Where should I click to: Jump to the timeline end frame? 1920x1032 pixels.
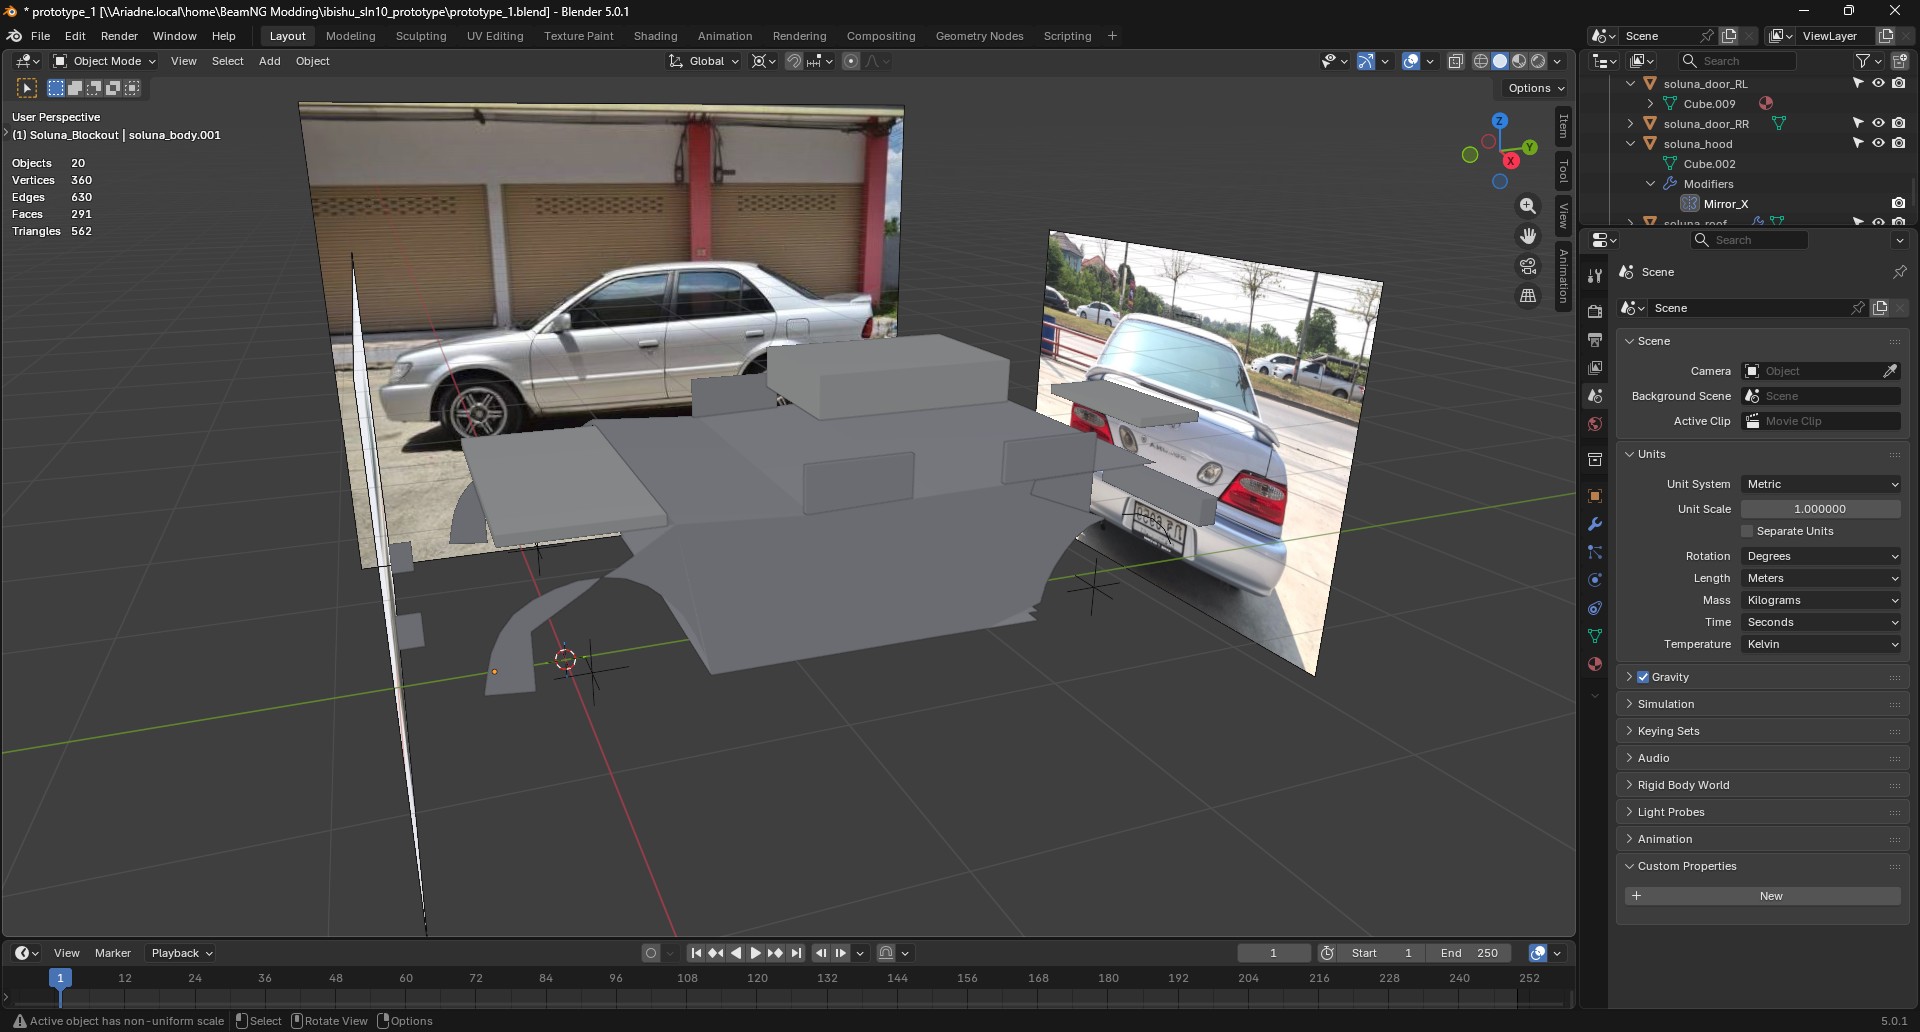tap(796, 953)
